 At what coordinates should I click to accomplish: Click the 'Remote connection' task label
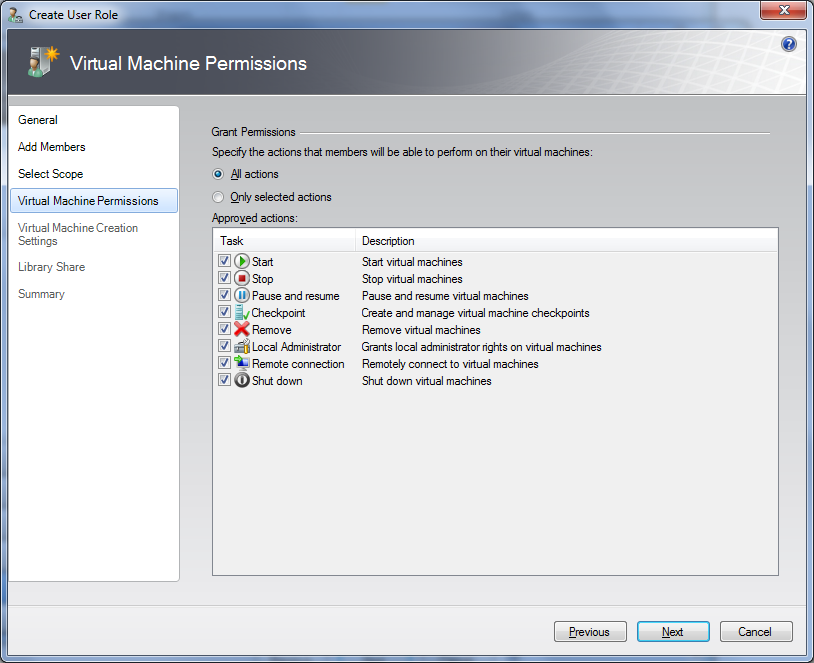(x=298, y=364)
